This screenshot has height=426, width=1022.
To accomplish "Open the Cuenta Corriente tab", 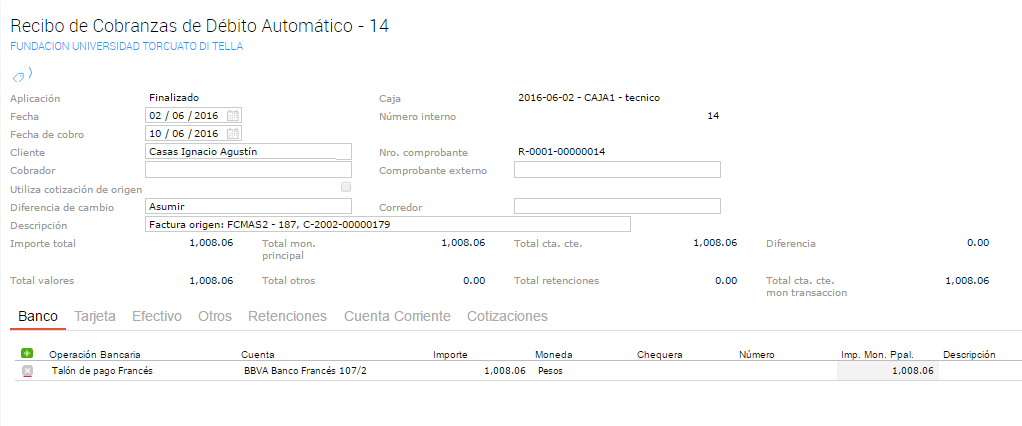I will pyautogui.click(x=397, y=316).
